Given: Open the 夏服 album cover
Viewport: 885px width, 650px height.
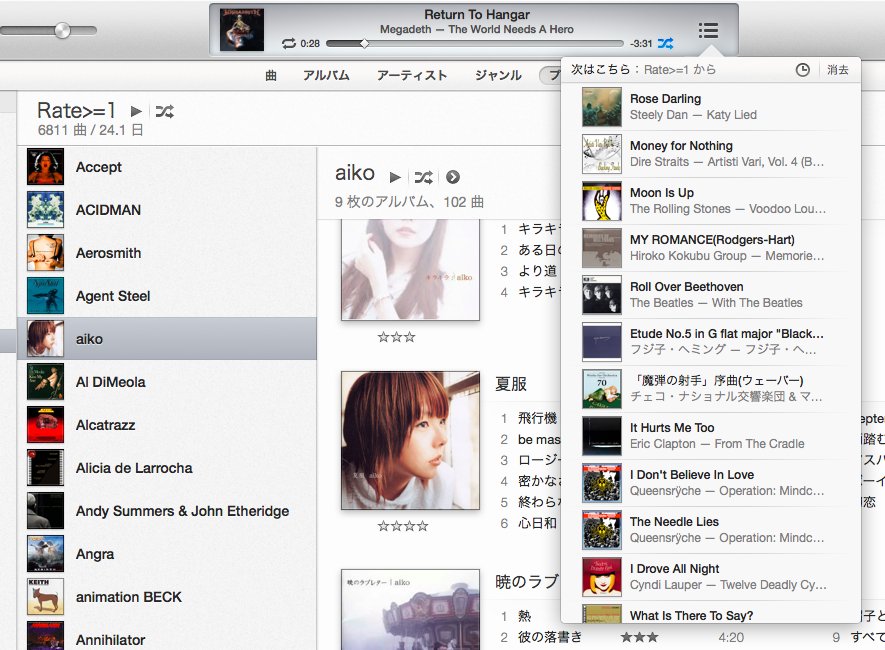Looking at the screenshot, I should pos(410,440).
